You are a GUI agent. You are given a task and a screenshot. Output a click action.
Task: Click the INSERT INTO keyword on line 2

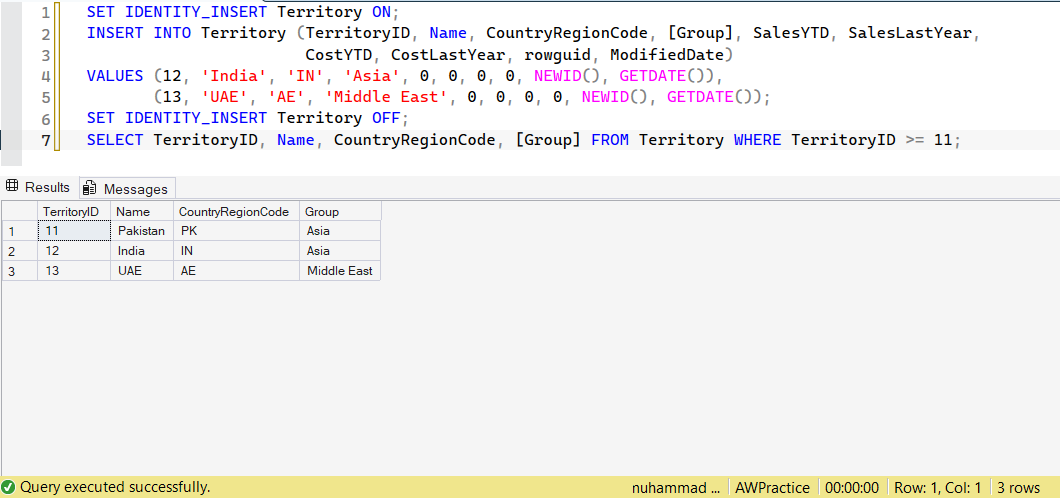(139, 33)
